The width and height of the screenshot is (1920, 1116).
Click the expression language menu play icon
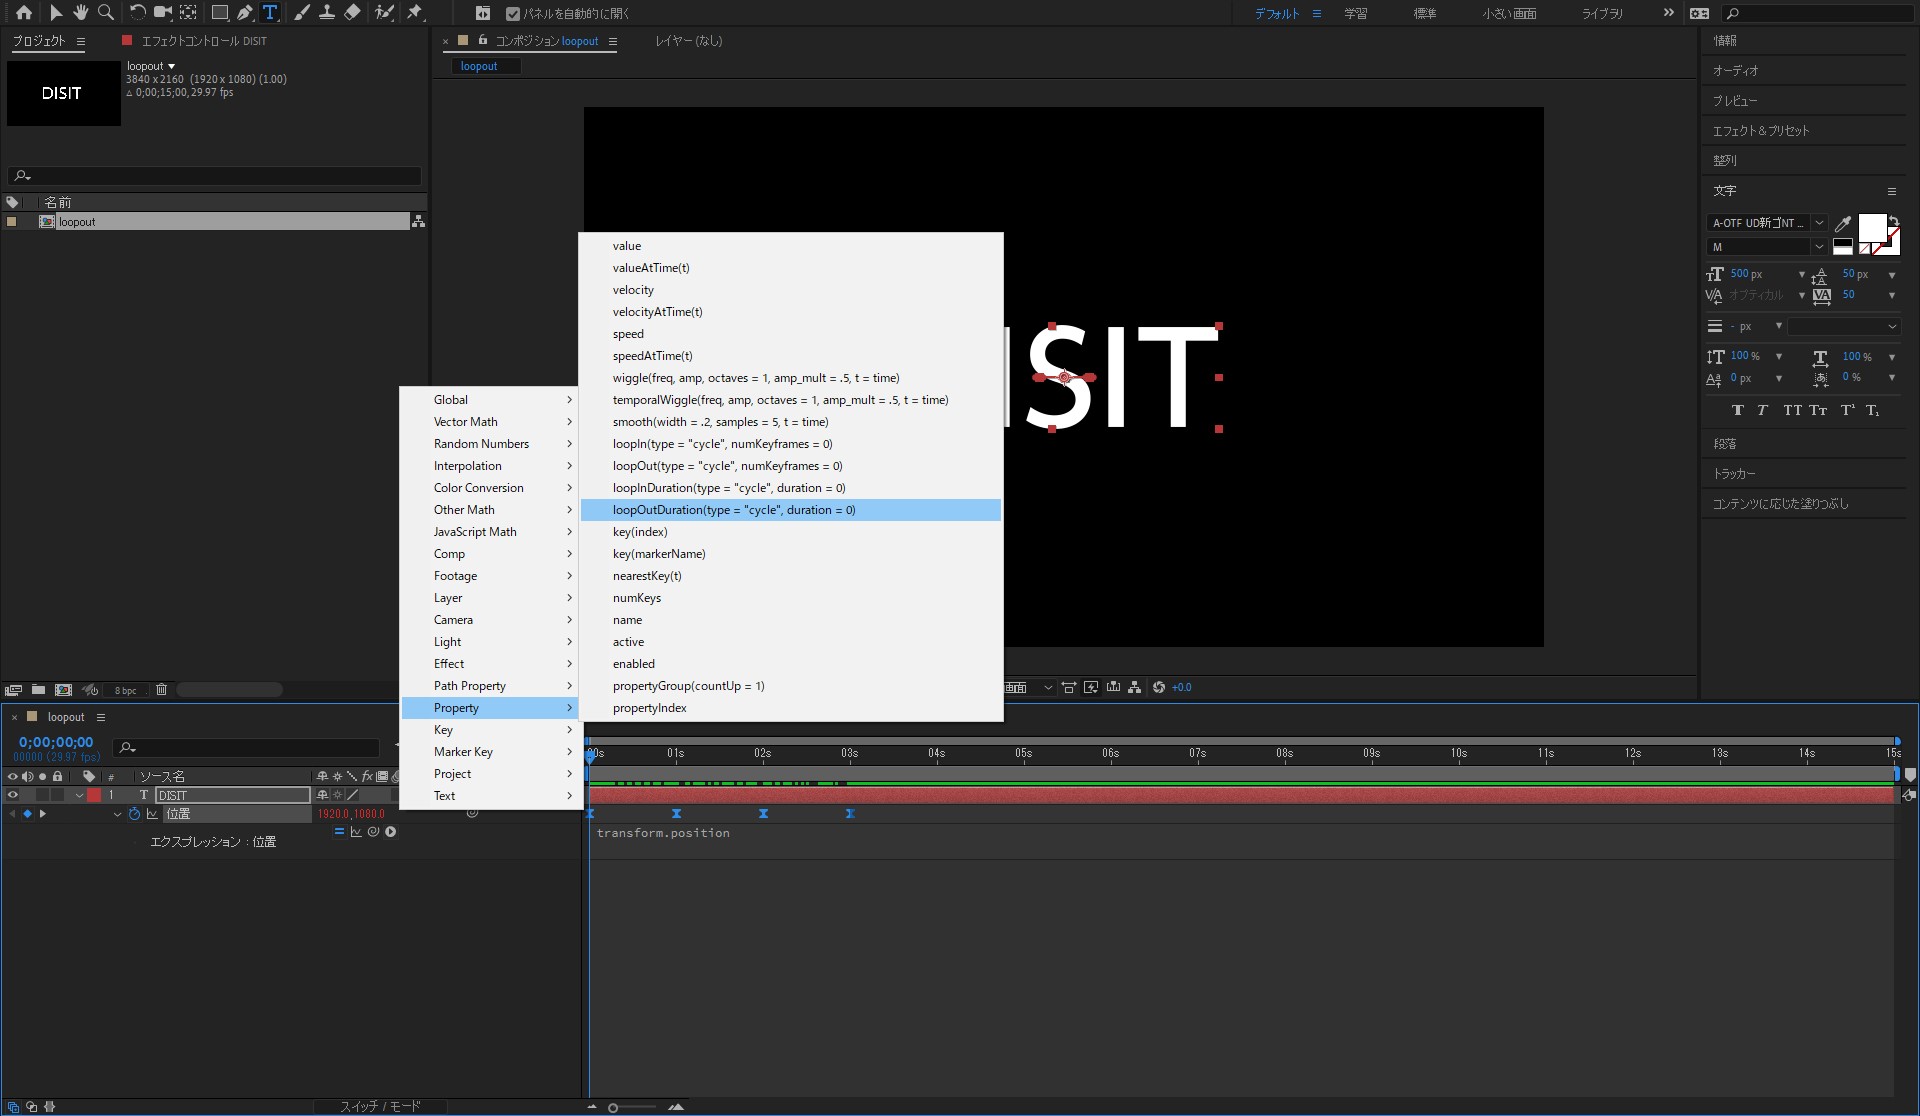click(x=391, y=832)
